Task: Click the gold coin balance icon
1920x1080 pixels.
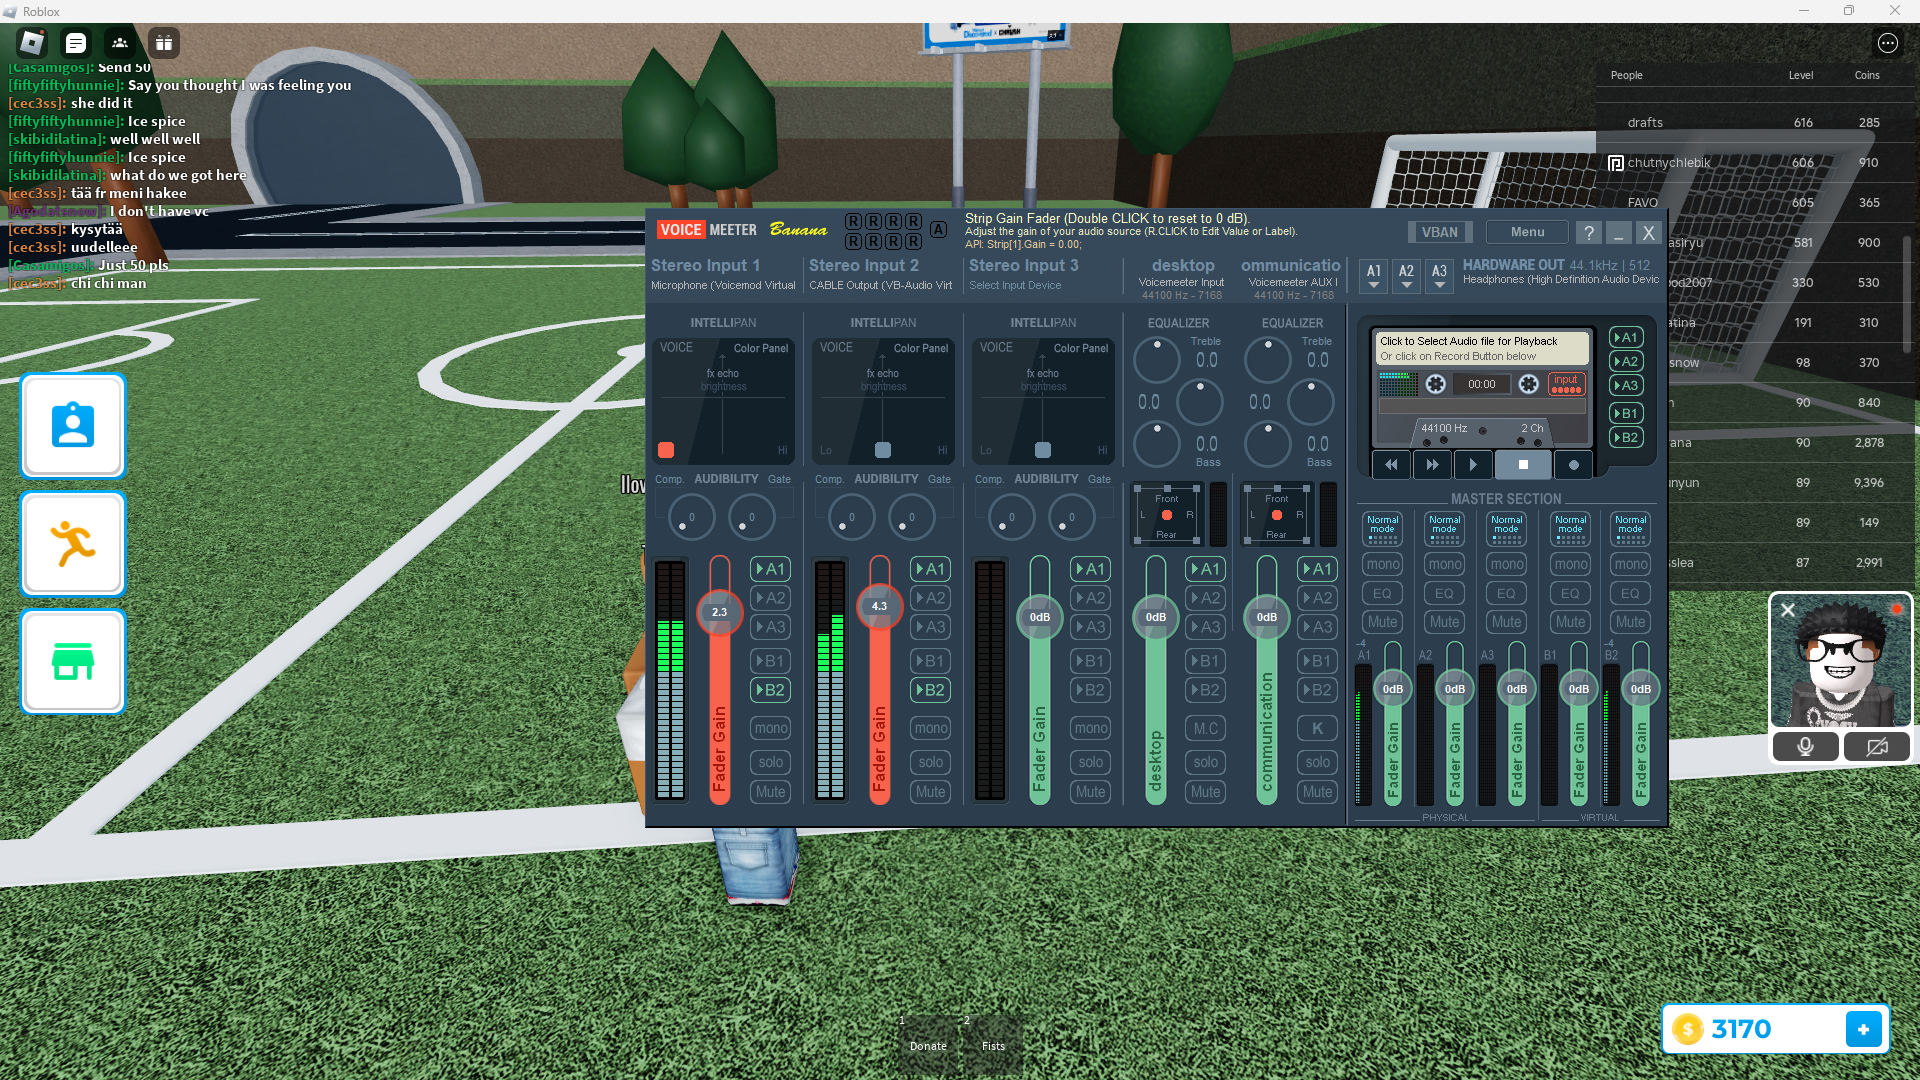Action: coord(1688,1029)
